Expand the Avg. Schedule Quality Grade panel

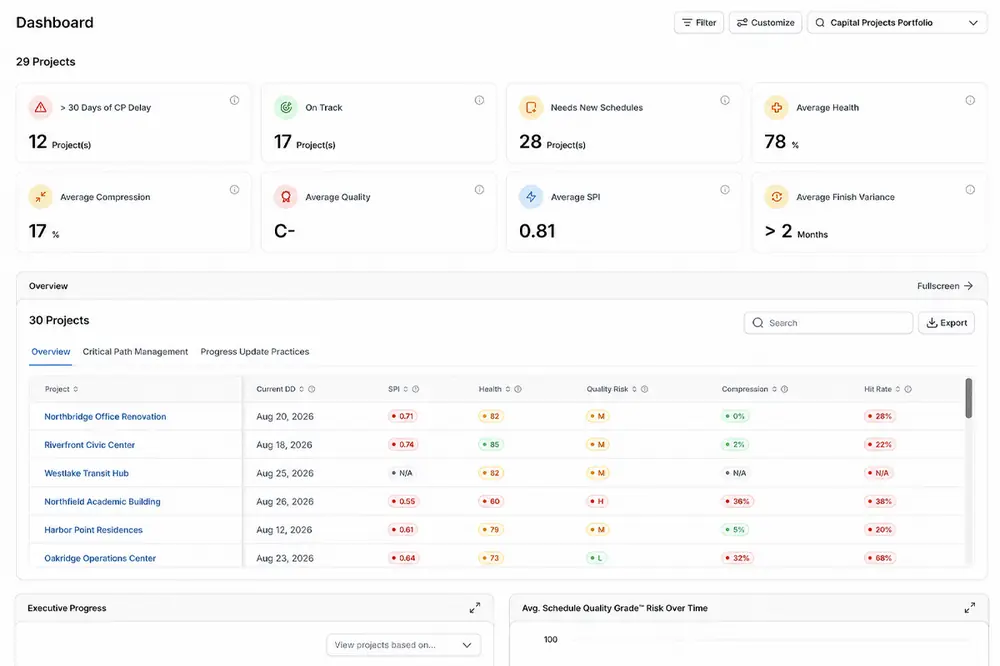click(969, 608)
